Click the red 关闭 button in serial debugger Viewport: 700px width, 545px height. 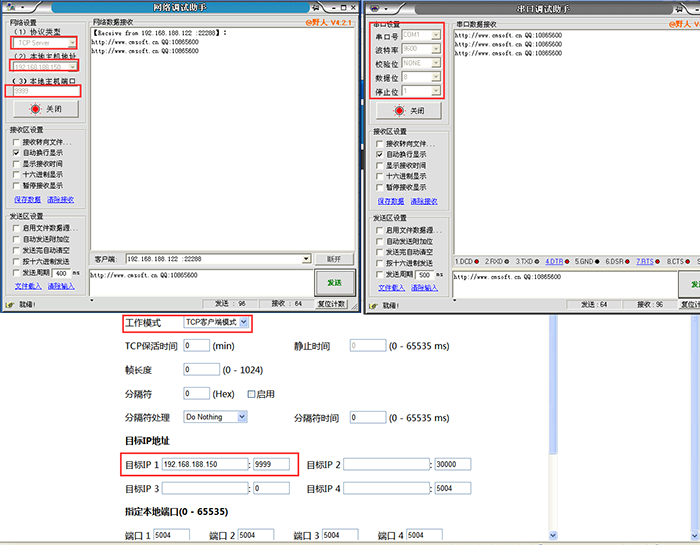coord(408,111)
